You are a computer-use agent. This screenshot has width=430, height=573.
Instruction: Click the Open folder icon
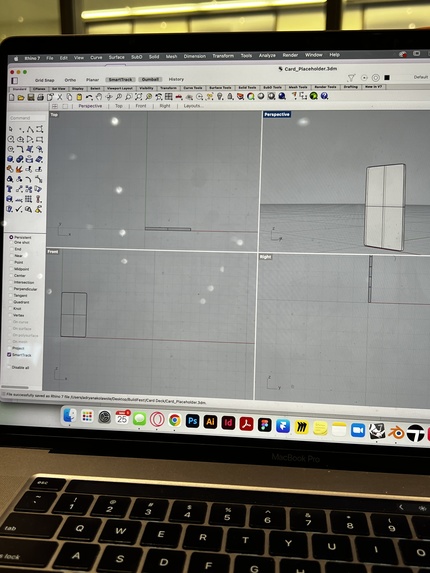pos(21,97)
